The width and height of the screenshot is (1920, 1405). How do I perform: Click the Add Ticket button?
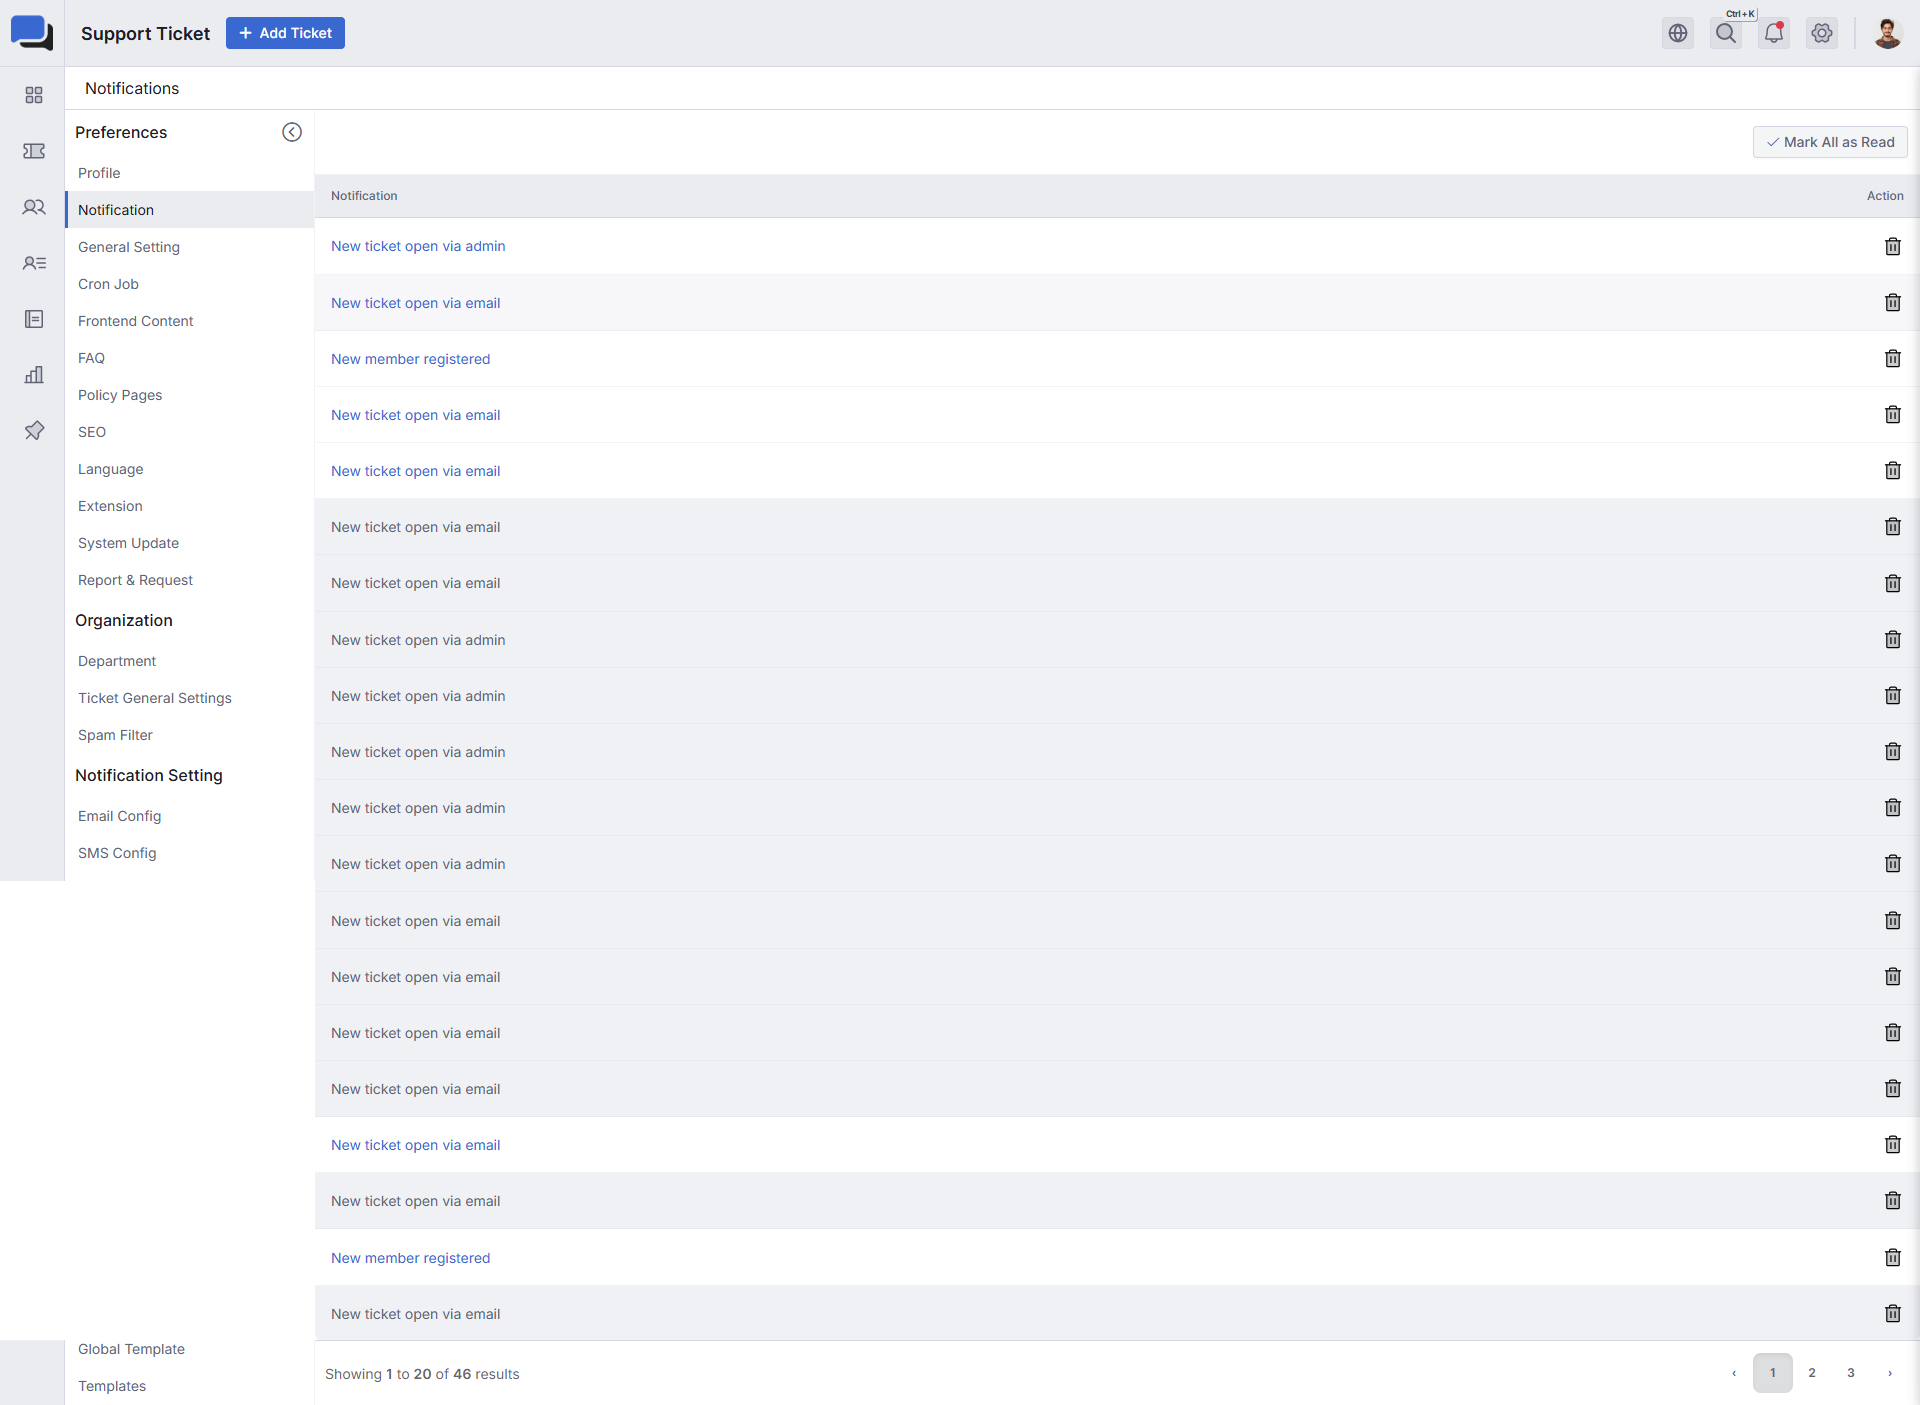[x=285, y=33]
